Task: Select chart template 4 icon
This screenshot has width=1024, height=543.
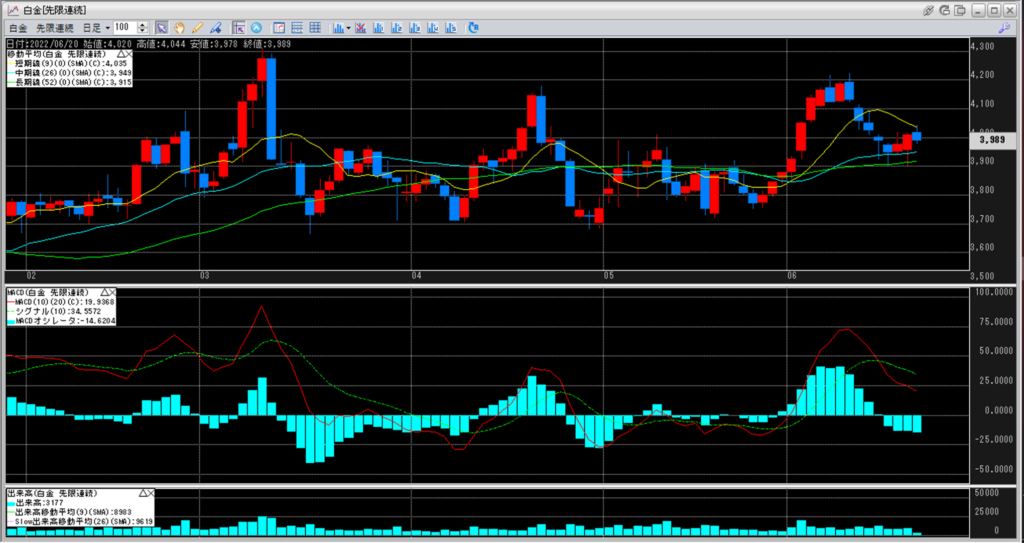Action: [432, 28]
